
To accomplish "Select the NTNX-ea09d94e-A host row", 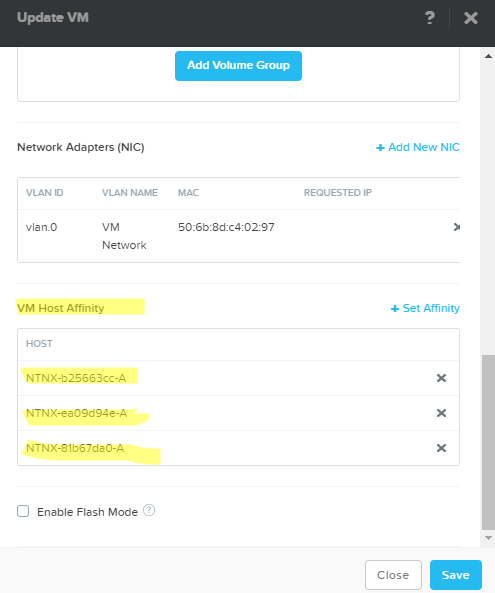I will (x=238, y=413).
